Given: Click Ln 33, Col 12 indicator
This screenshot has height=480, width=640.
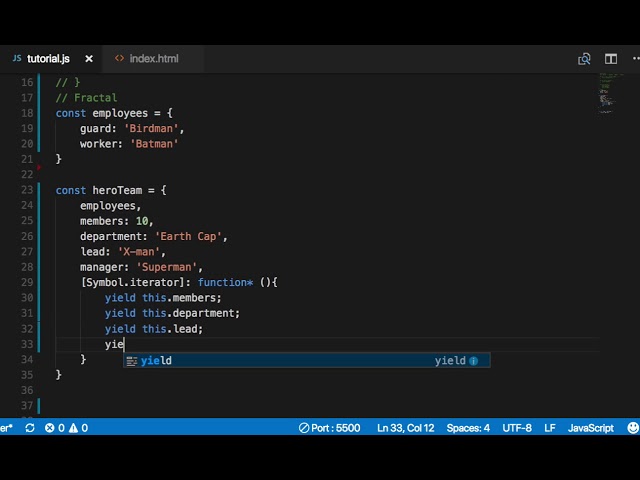Looking at the screenshot, I should [405, 428].
